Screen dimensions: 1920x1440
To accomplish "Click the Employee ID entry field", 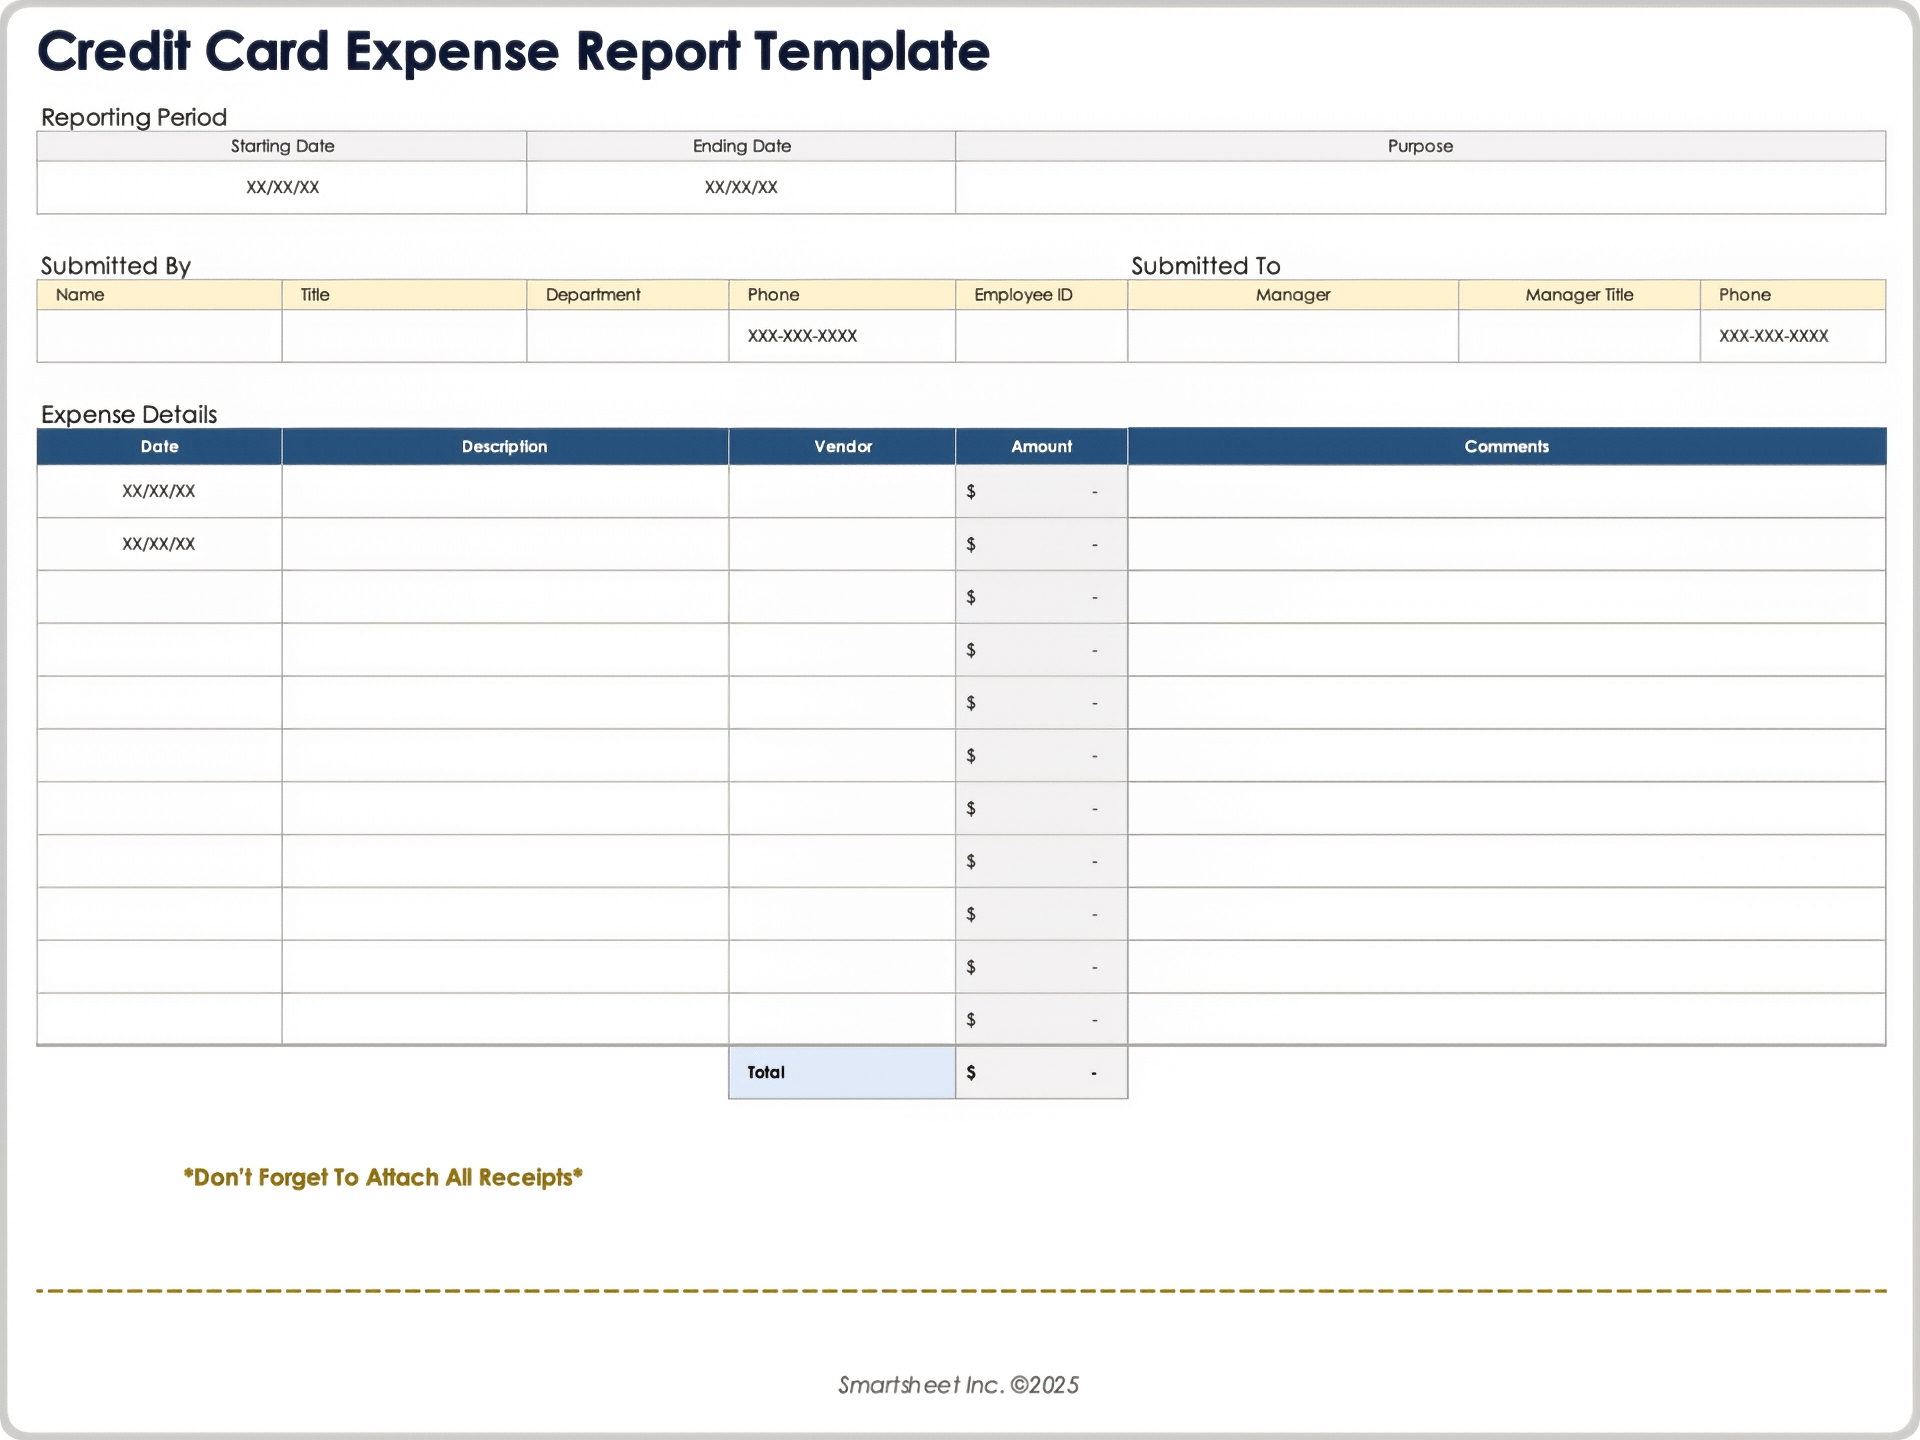I will pos(1040,336).
